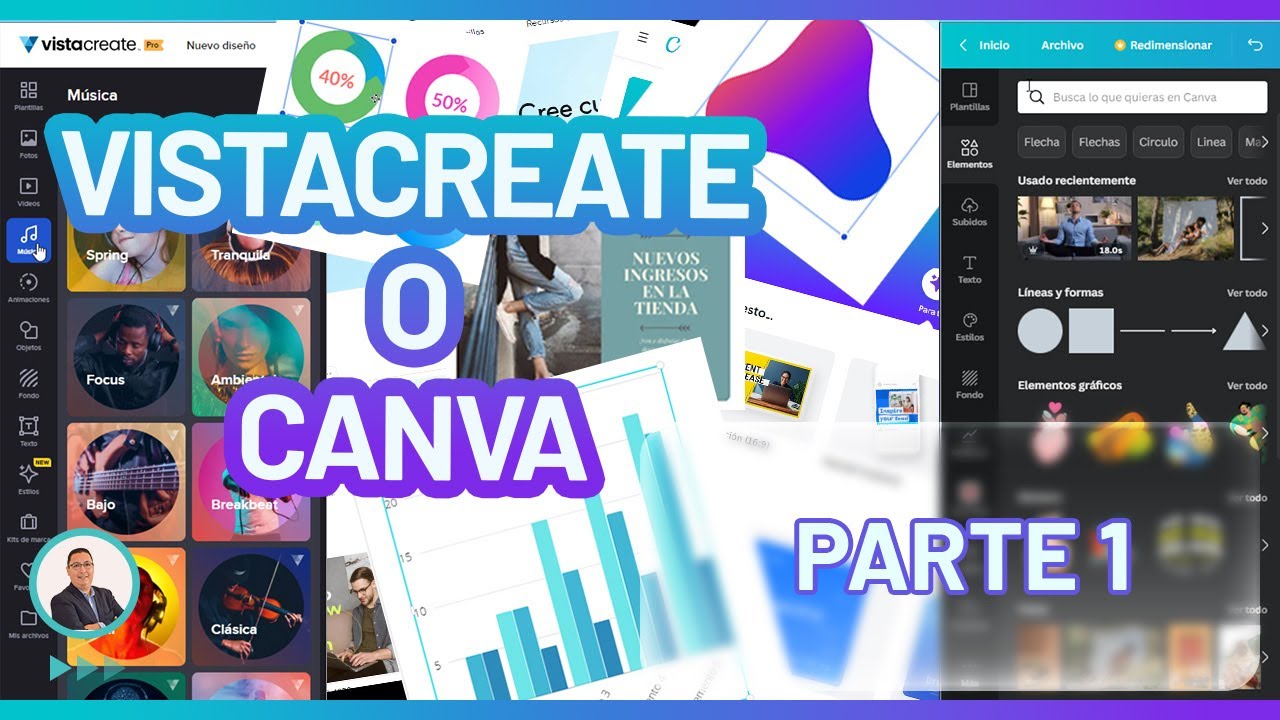Viewport: 1280px width, 720px height.
Task: Select the 40% green donut chart
Action: tap(337, 78)
